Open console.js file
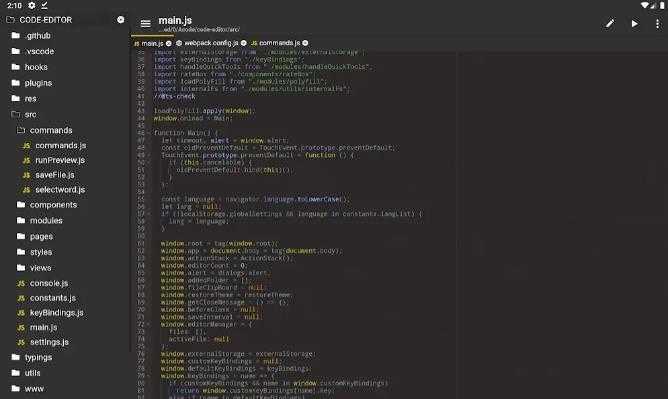Screen dimensions: 668x399 point(49,283)
